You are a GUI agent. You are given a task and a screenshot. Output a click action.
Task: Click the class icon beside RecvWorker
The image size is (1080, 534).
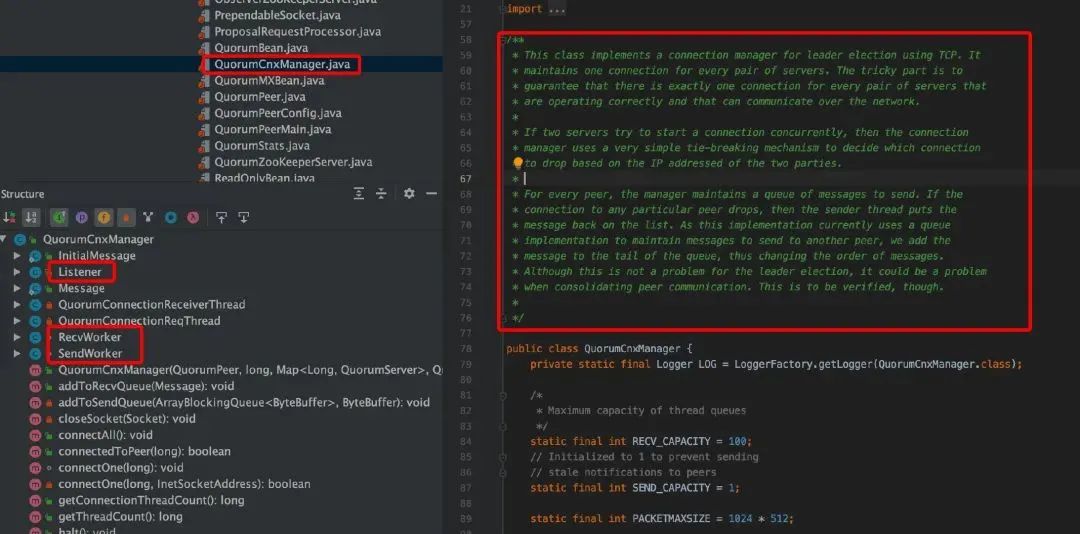[x=35, y=337]
